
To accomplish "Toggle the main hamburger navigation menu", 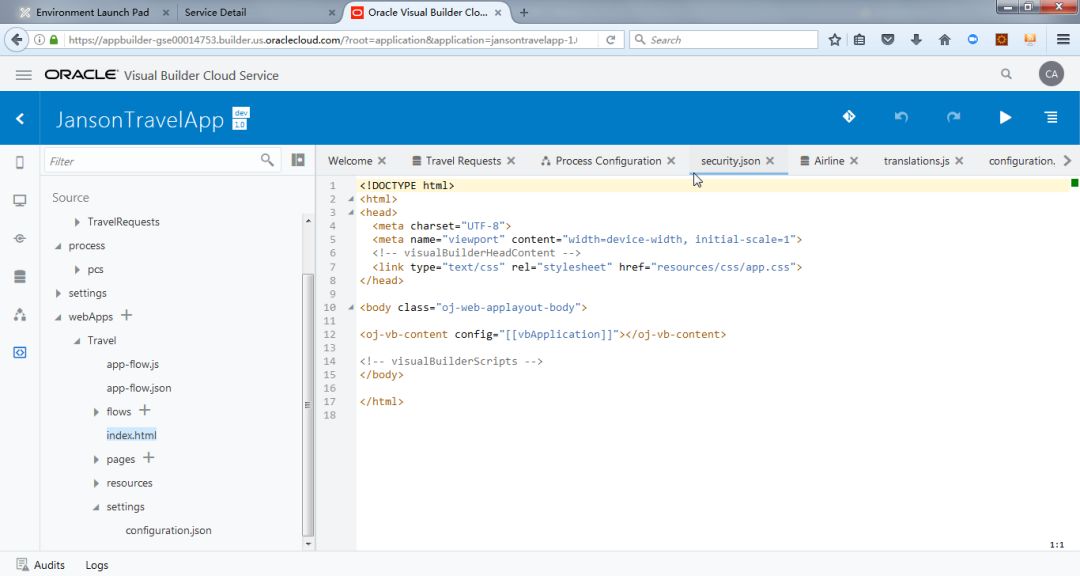I will coord(24,75).
